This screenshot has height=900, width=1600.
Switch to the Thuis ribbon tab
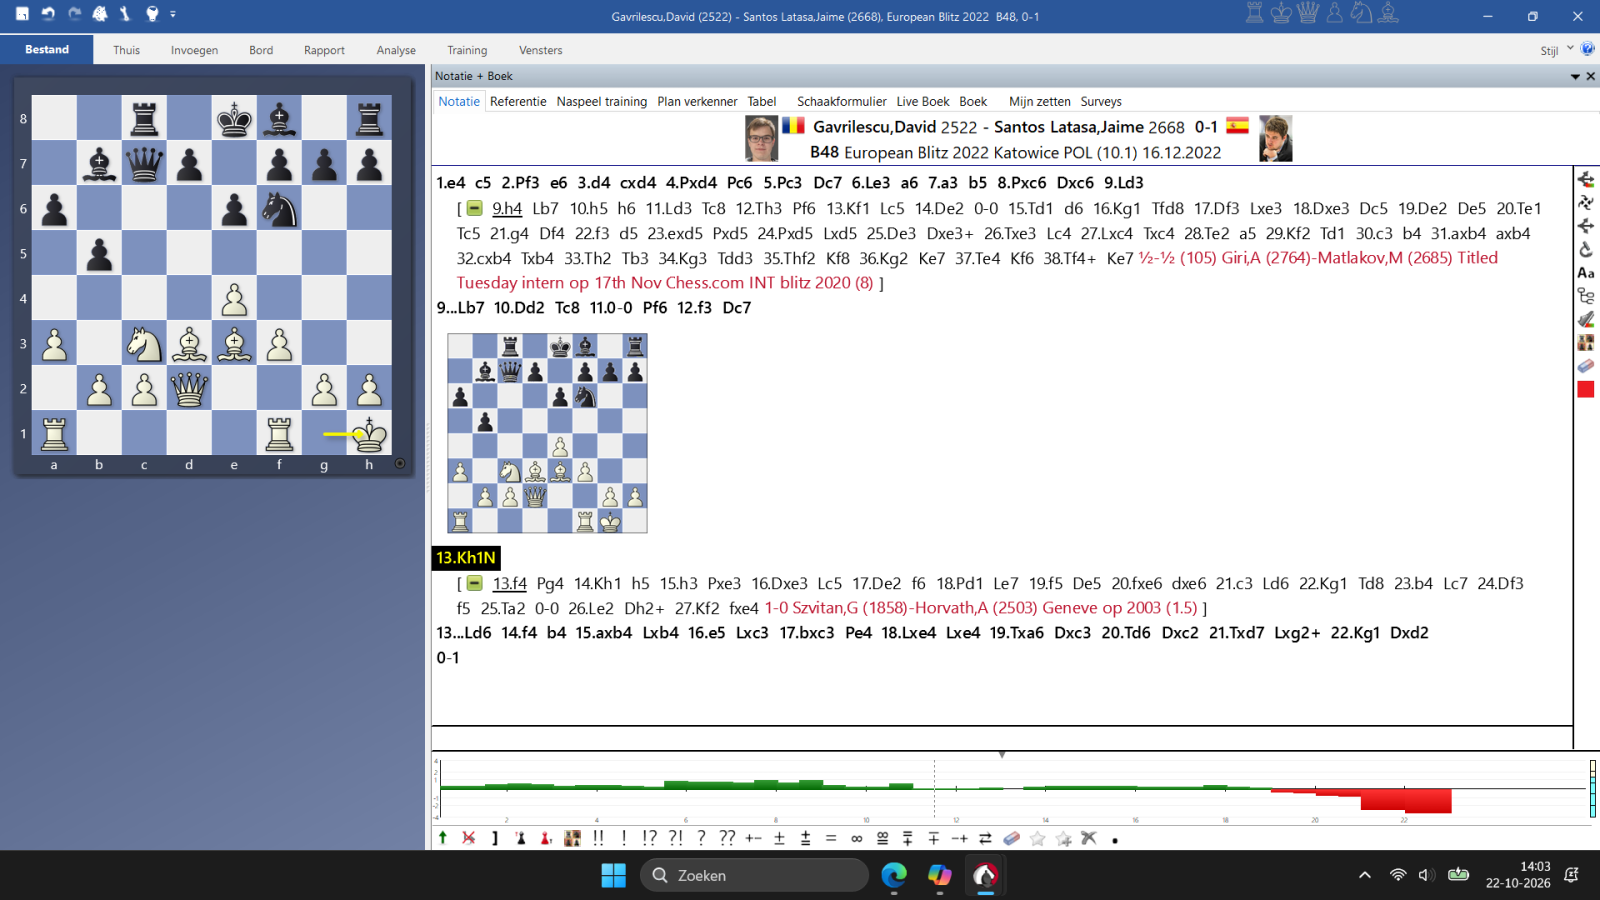click(126, 50)
